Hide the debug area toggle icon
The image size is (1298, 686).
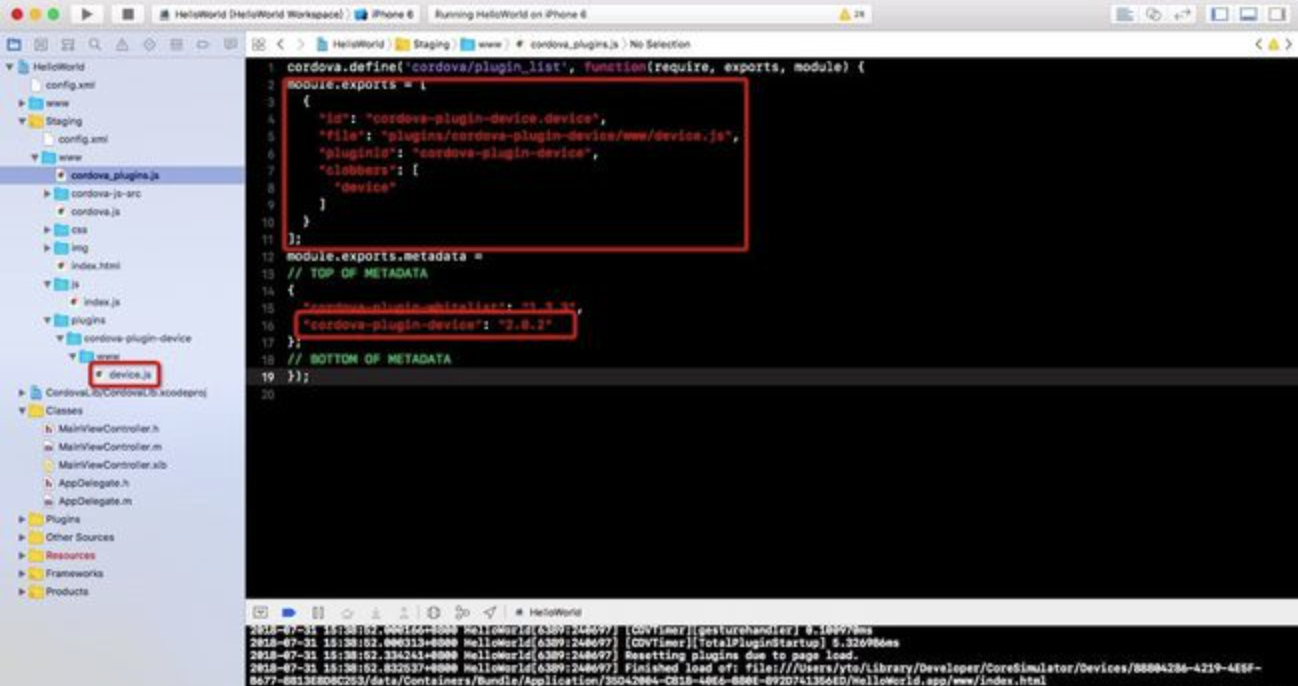point(260,612)
